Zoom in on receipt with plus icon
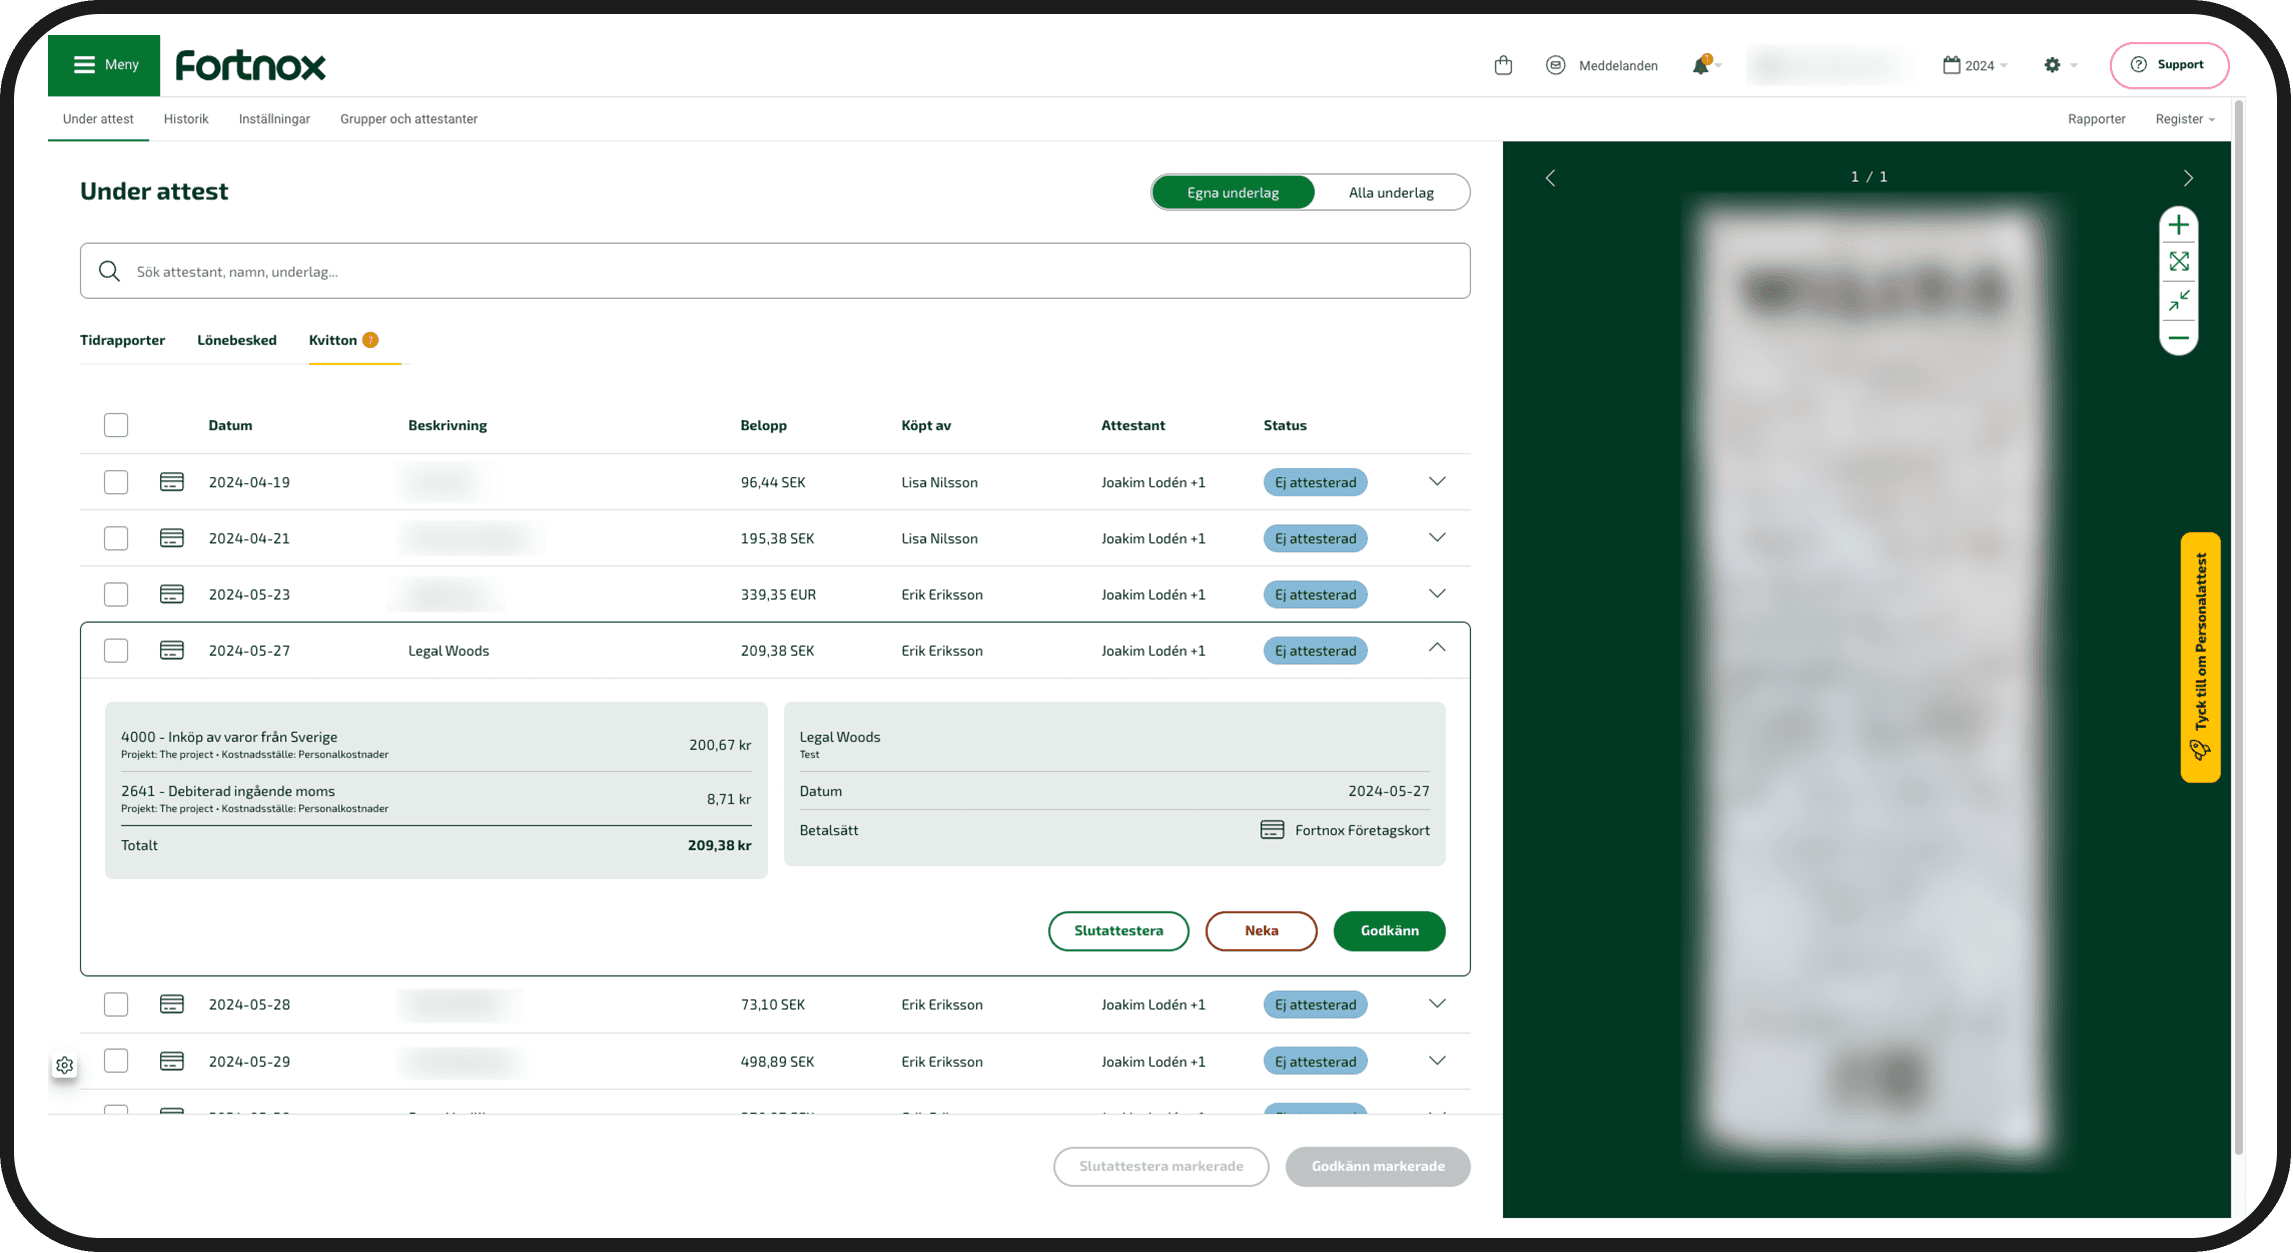Screen dimensions: 2293x1253 click(x=2178, y=225)
